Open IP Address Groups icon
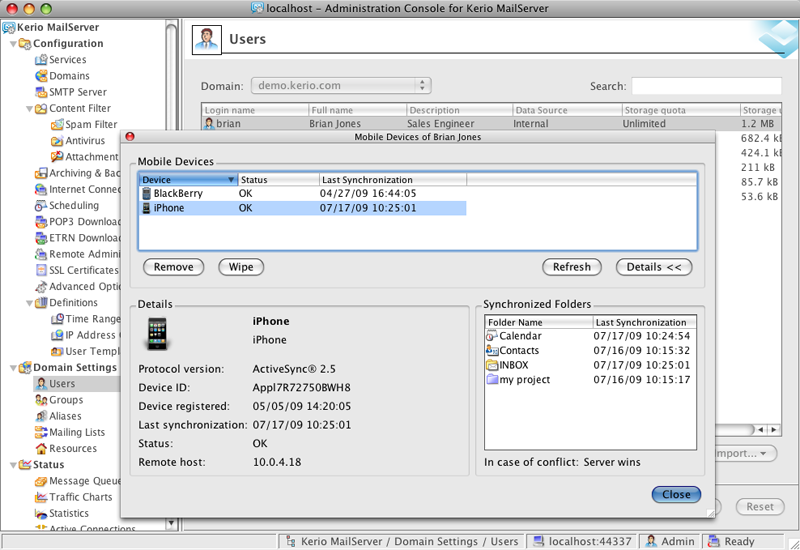Screen dimensions: 800x550 pos(57,335)
